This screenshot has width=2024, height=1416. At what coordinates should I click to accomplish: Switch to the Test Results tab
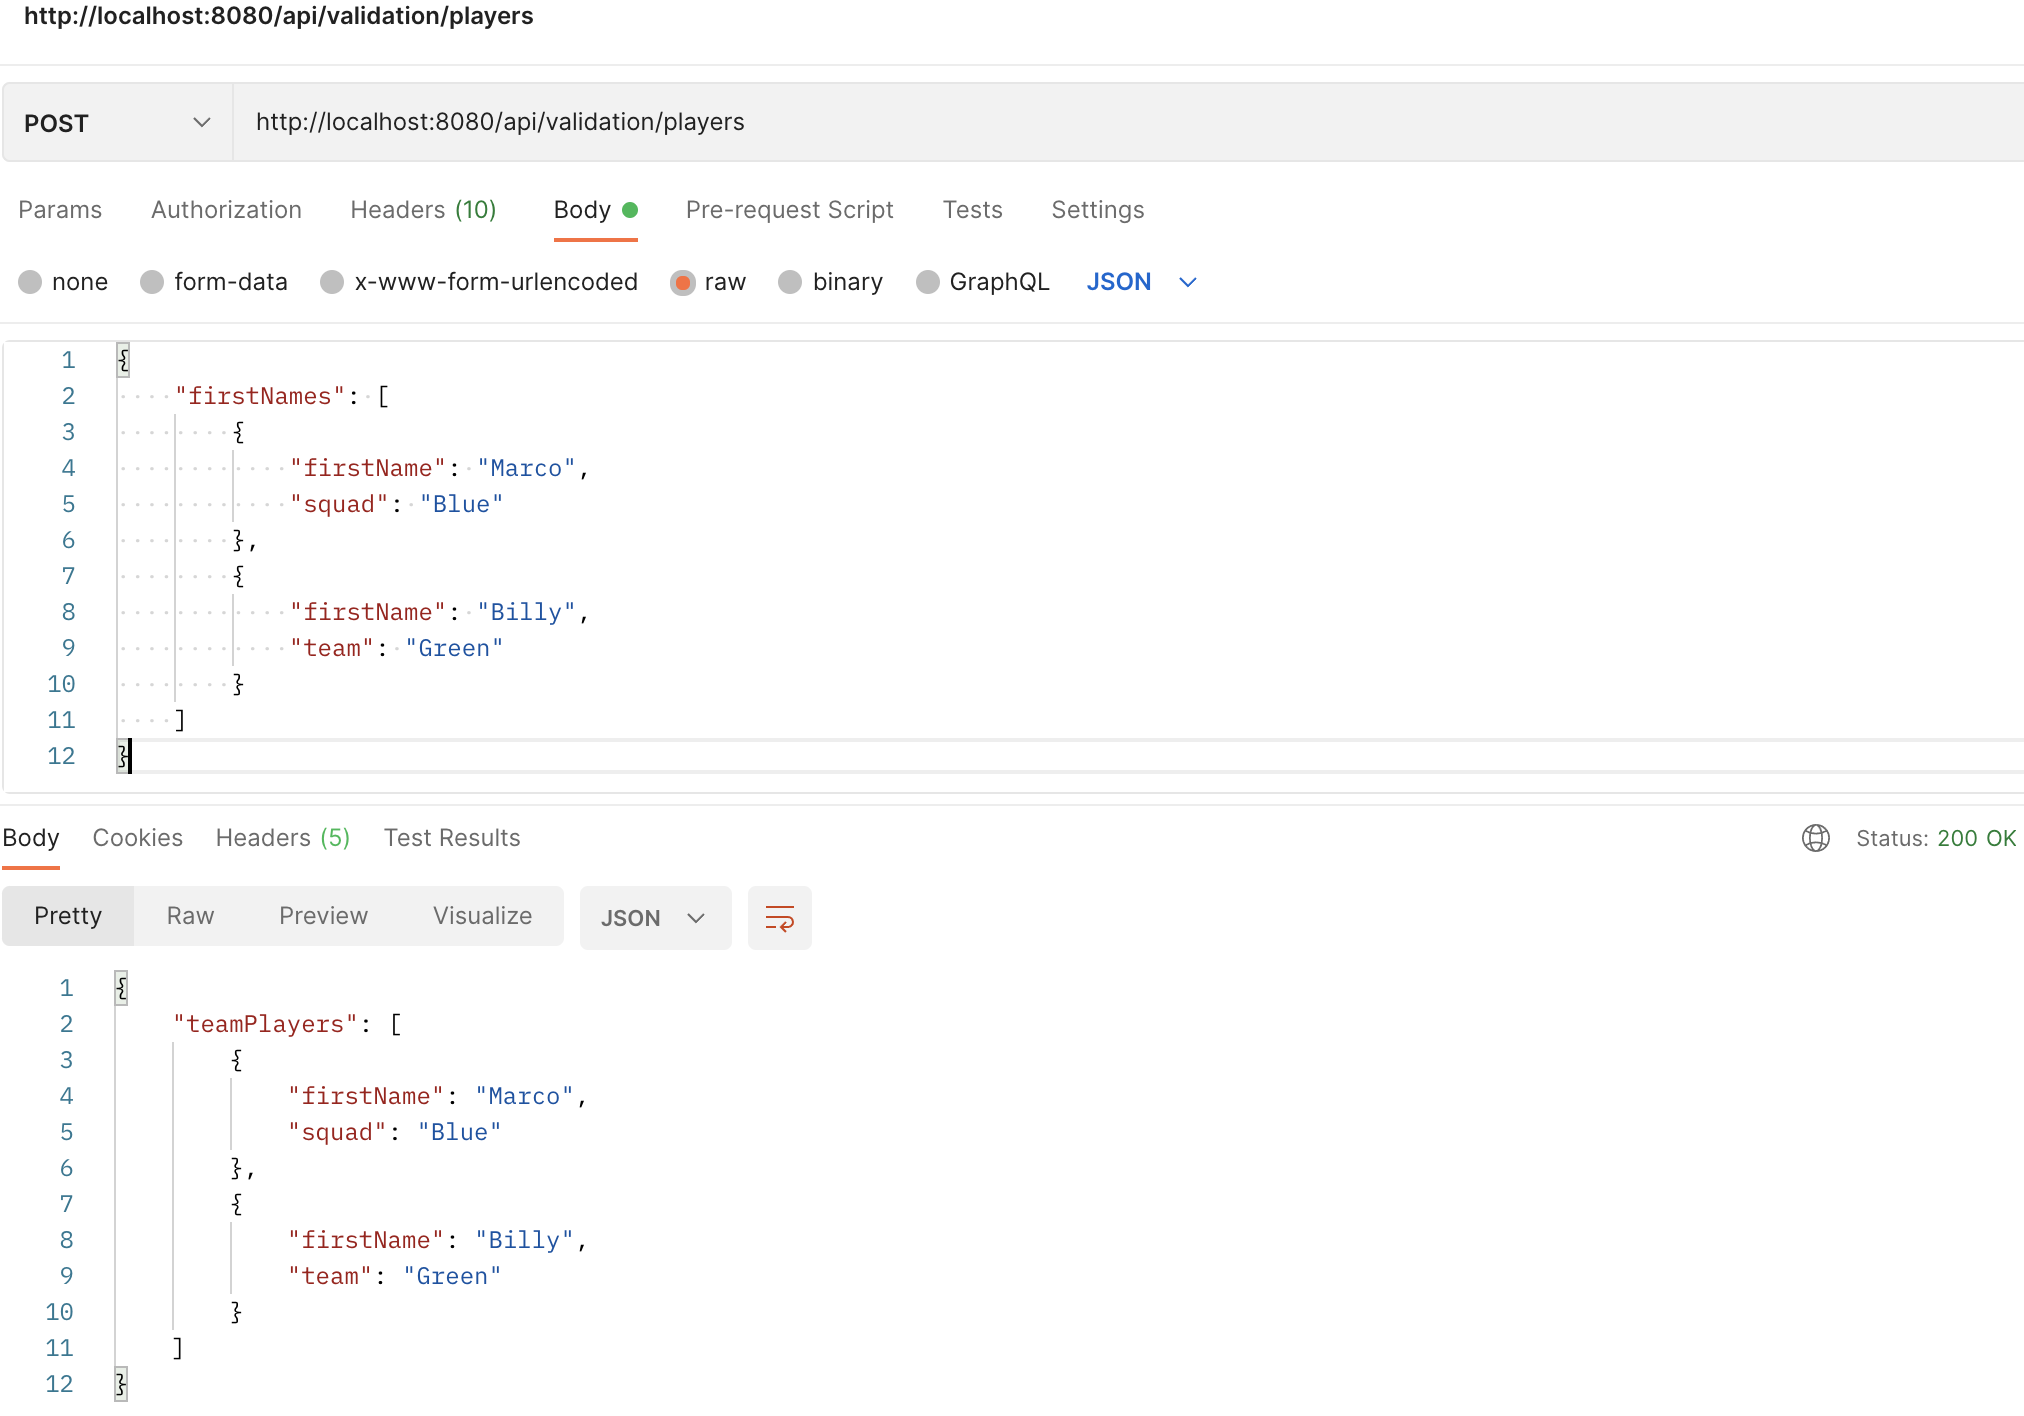point(452,838)
